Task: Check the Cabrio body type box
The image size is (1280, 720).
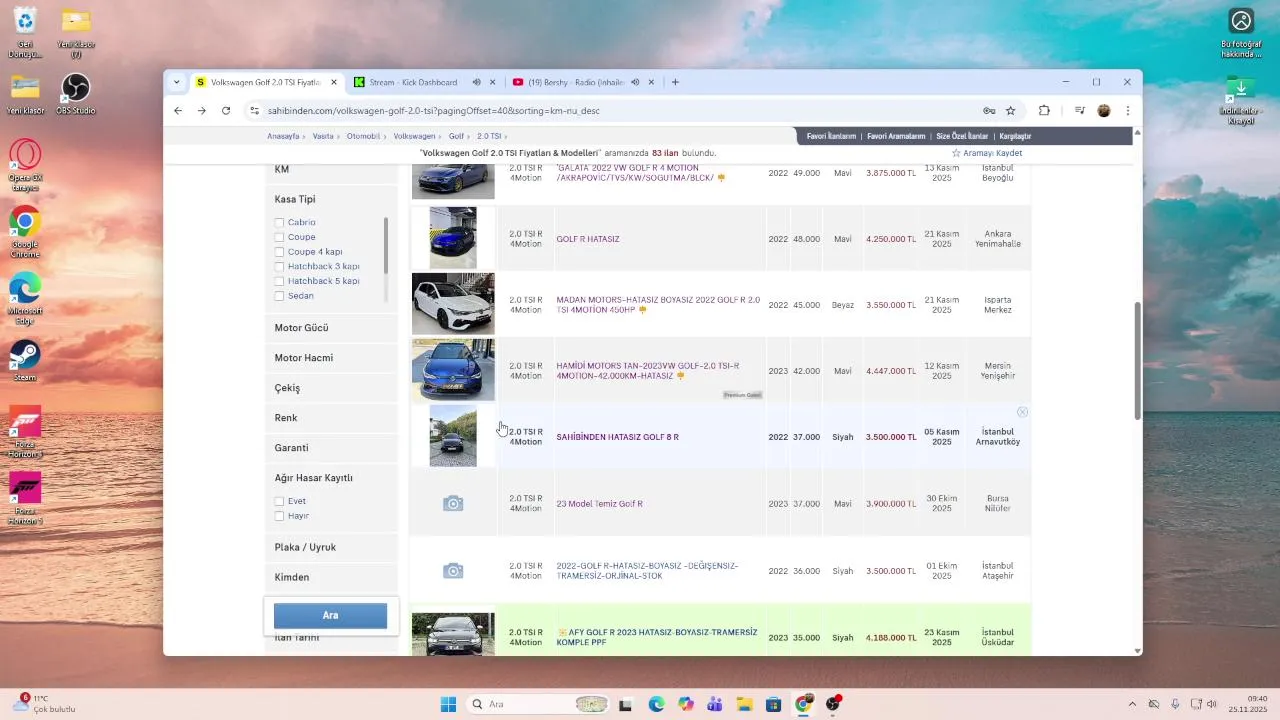Action: (x=280, y=222)
